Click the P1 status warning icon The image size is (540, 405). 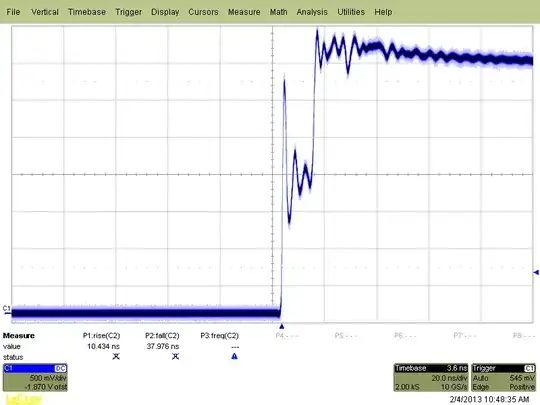116,356
